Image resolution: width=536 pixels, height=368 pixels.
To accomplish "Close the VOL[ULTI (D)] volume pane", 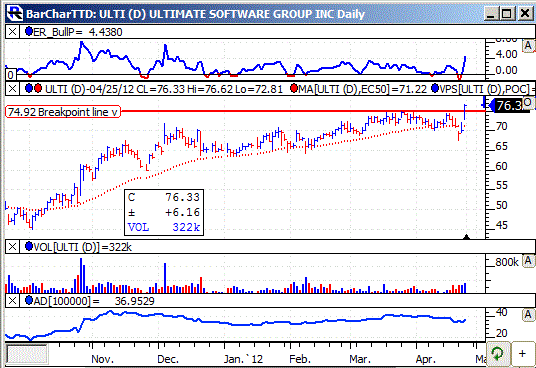I will pyautogui.click(x=12, y=246).
